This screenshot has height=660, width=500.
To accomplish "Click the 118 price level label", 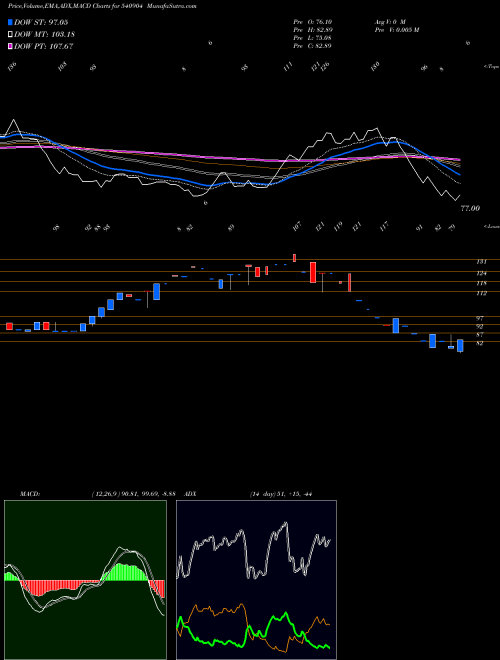I will point(481,283).
